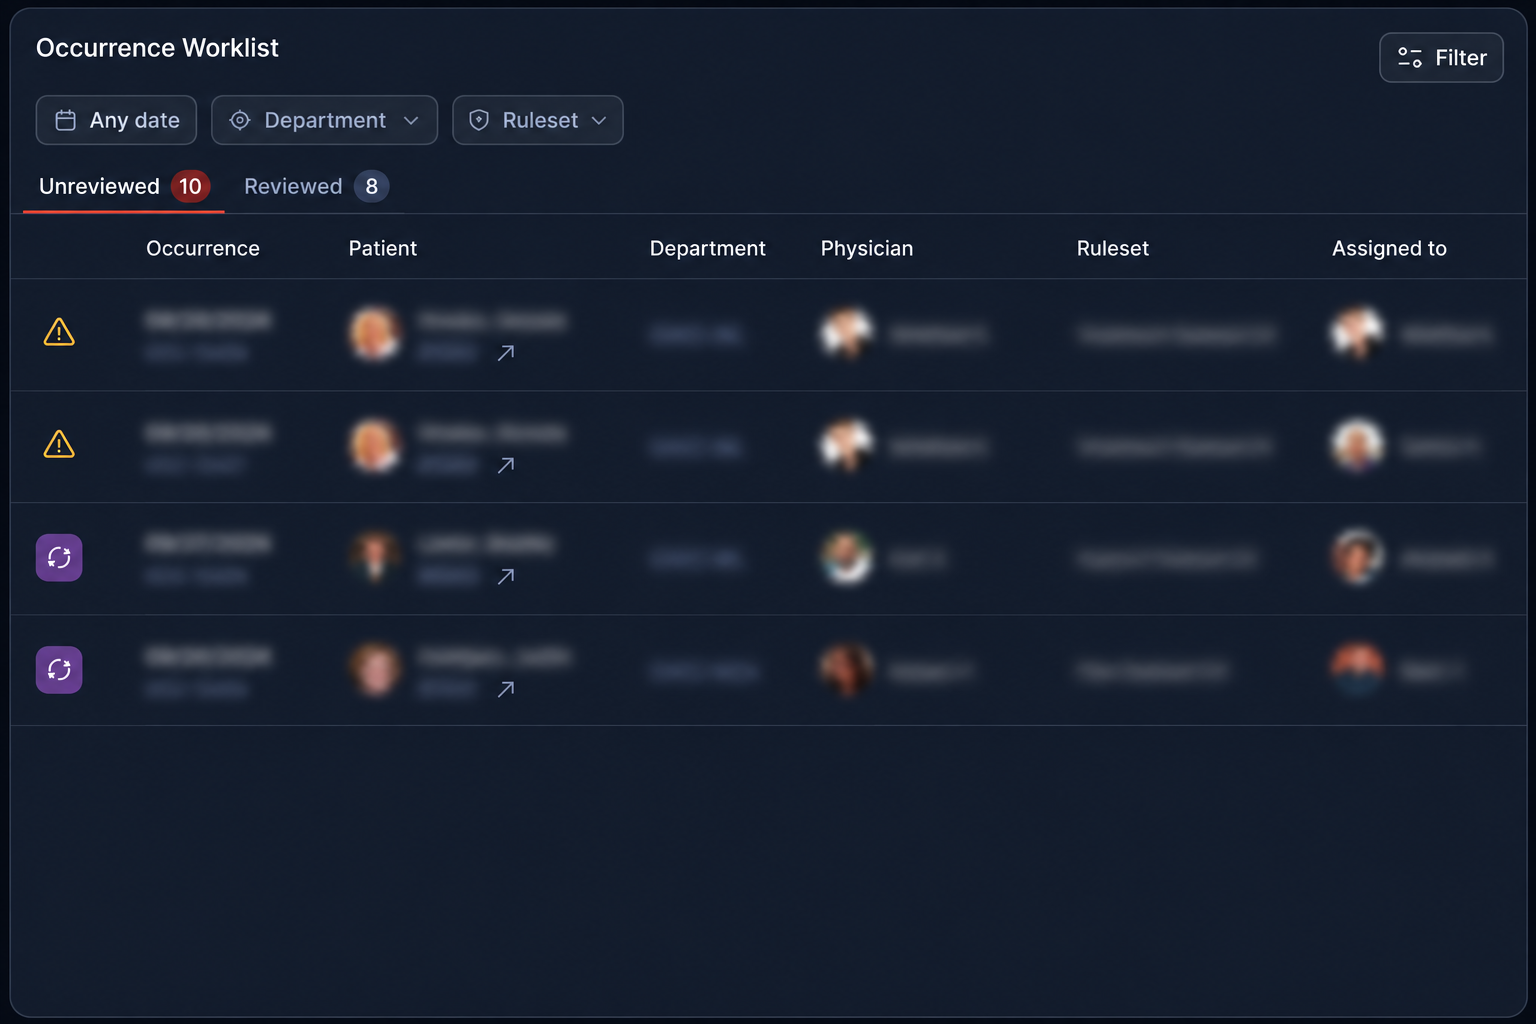Click the Ruleset shield icon
1536x1024 pixels.
pos(479,120)
